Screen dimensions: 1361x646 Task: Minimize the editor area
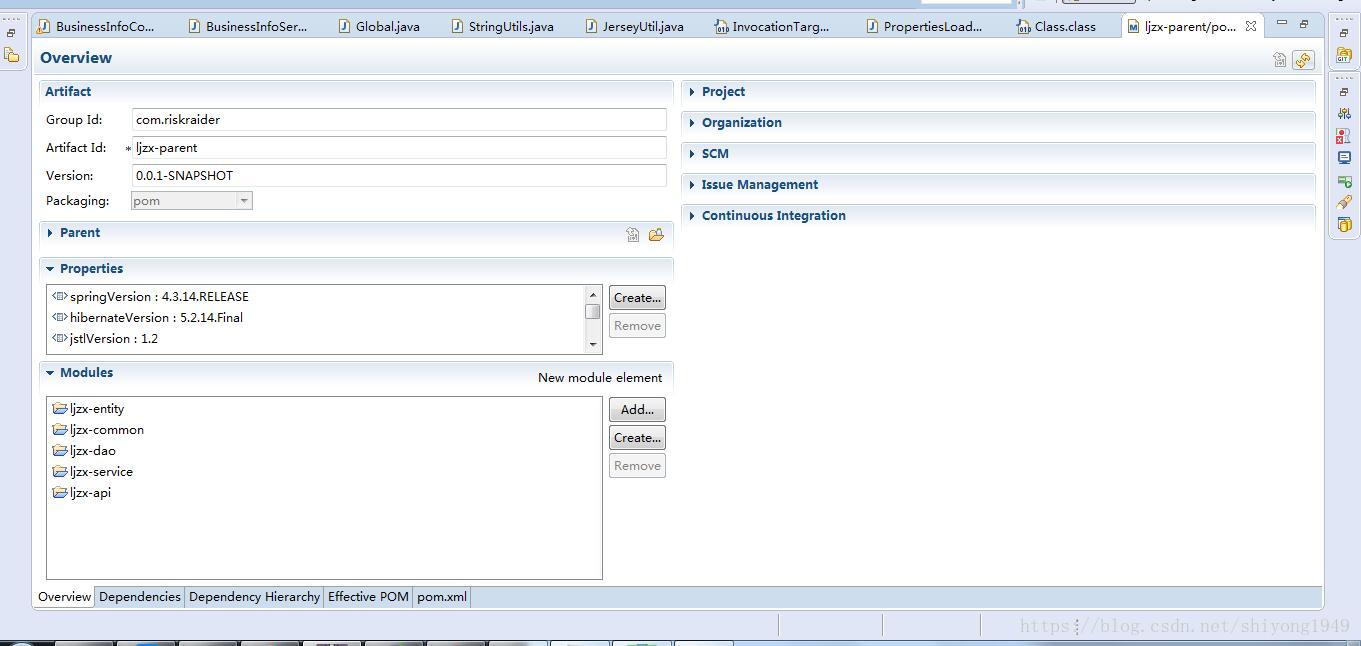[x=1282, y=23]
